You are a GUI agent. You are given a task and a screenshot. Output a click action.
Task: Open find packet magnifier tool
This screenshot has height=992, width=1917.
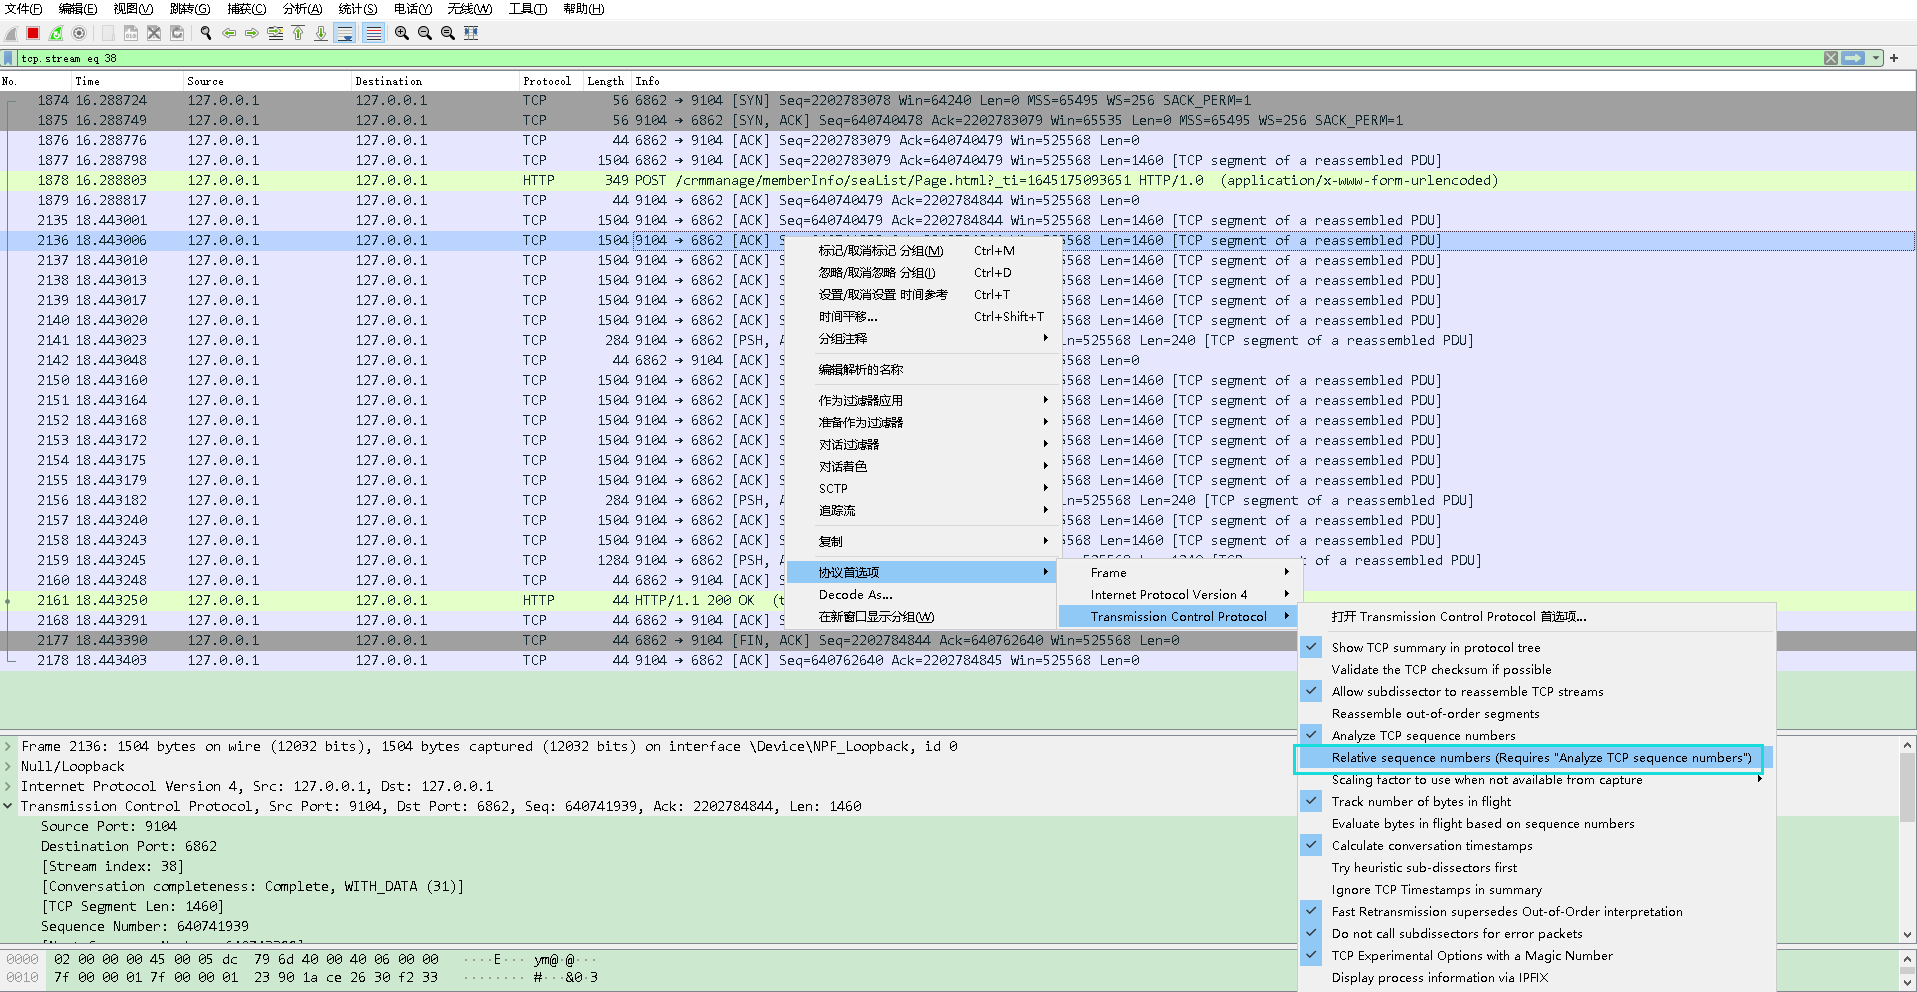pyautogui.click(x=206, y=33)
